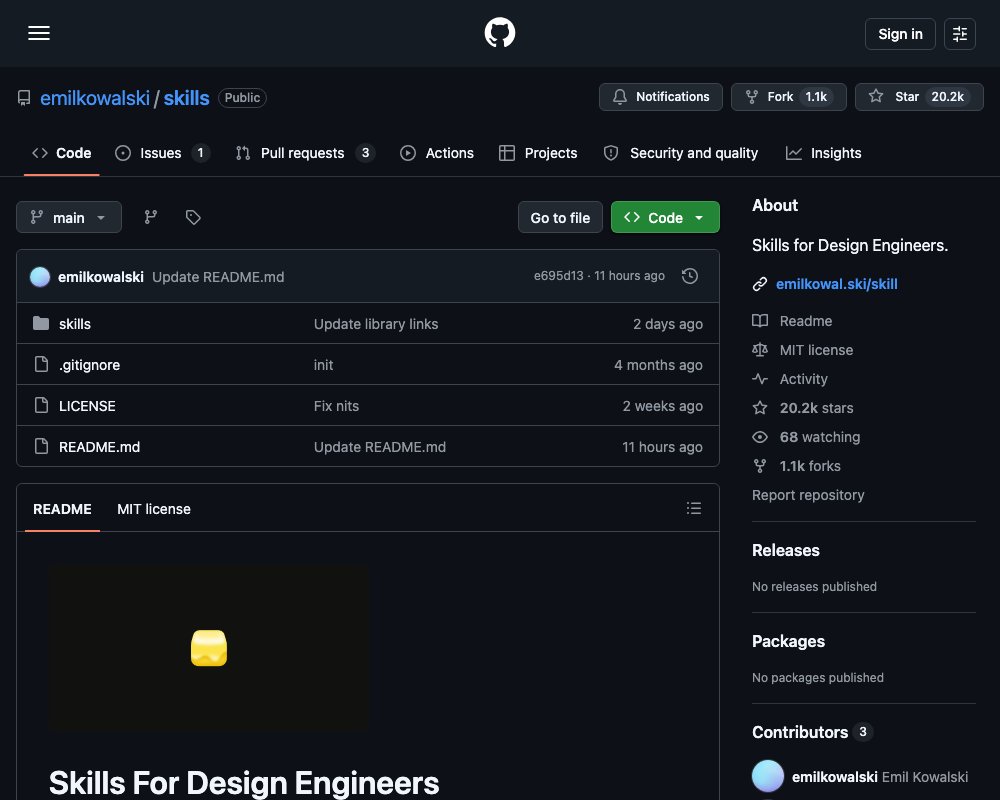The width and height of the screenshot is (1000, 800).
Task: Open 'Update library links' commit message
Action: click(x=376, y=324)
